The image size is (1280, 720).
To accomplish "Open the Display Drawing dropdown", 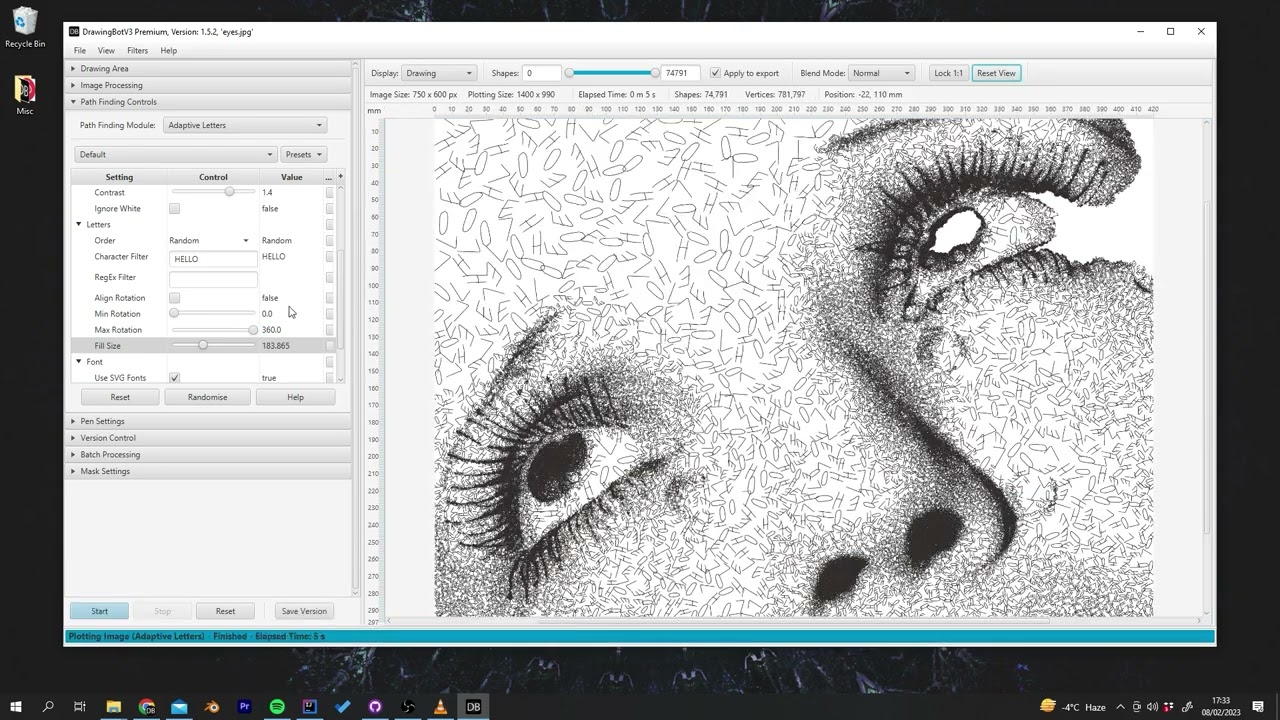I will coord(438,73).
